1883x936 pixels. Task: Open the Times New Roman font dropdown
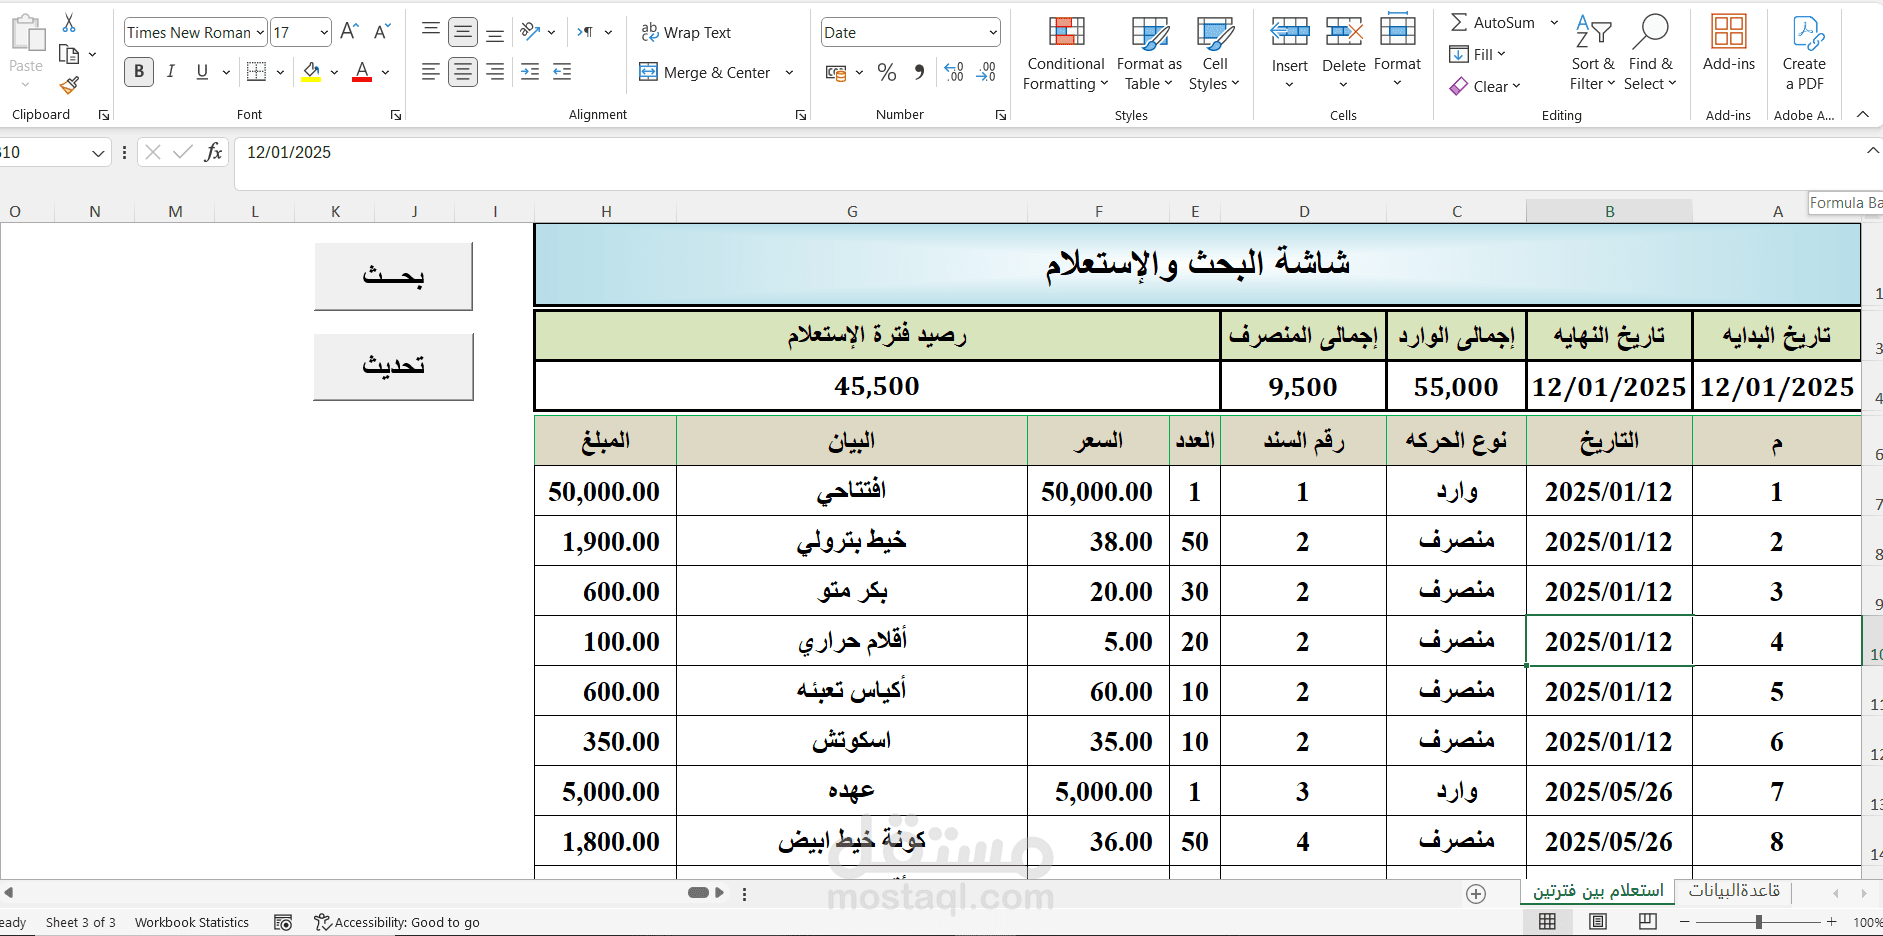pos(260,33)
